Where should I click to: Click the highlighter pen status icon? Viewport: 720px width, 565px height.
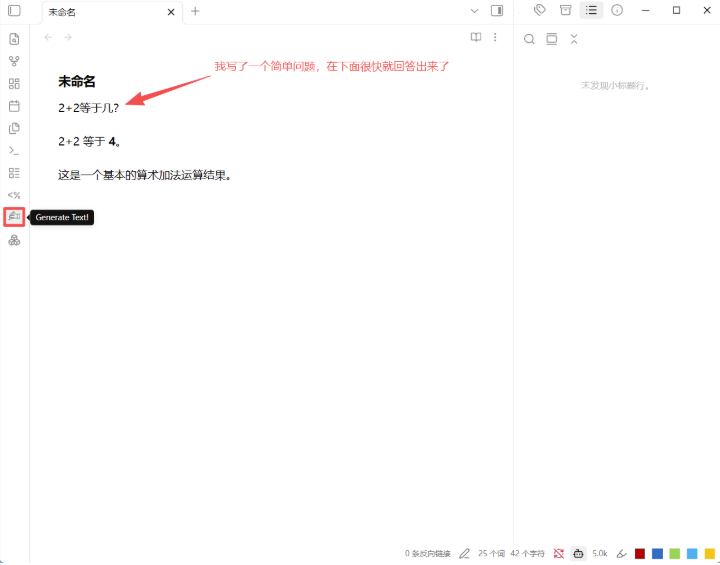[x=621, y=554]
